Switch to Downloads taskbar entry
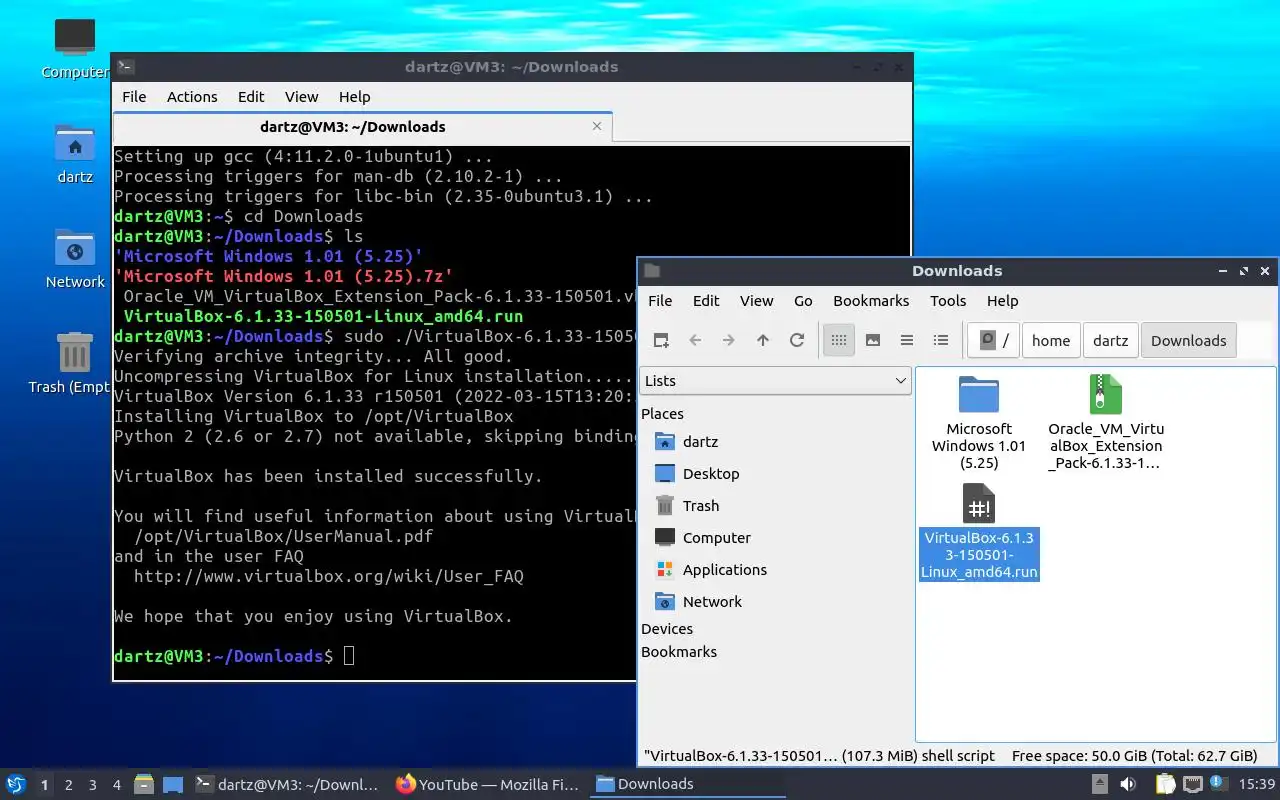Viewport: 1280px width, 800px height. point(688,784)
